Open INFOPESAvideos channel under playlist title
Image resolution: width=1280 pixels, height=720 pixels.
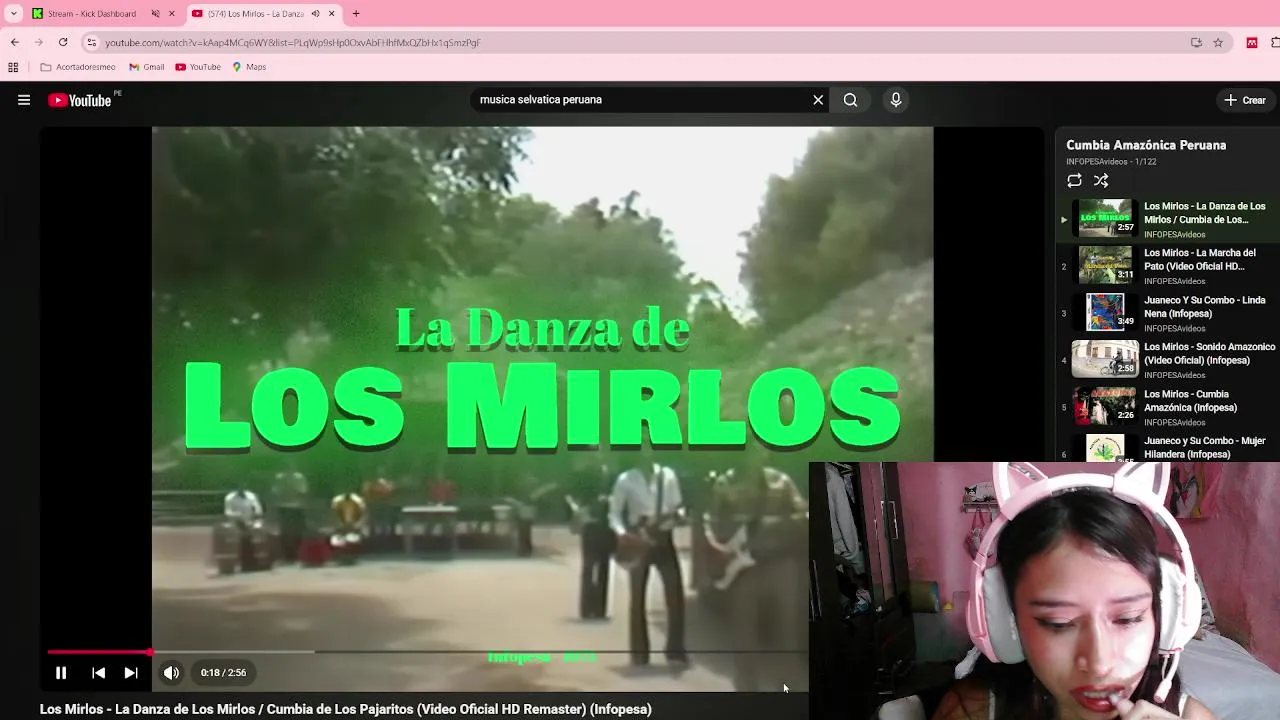coord(1097,162)
